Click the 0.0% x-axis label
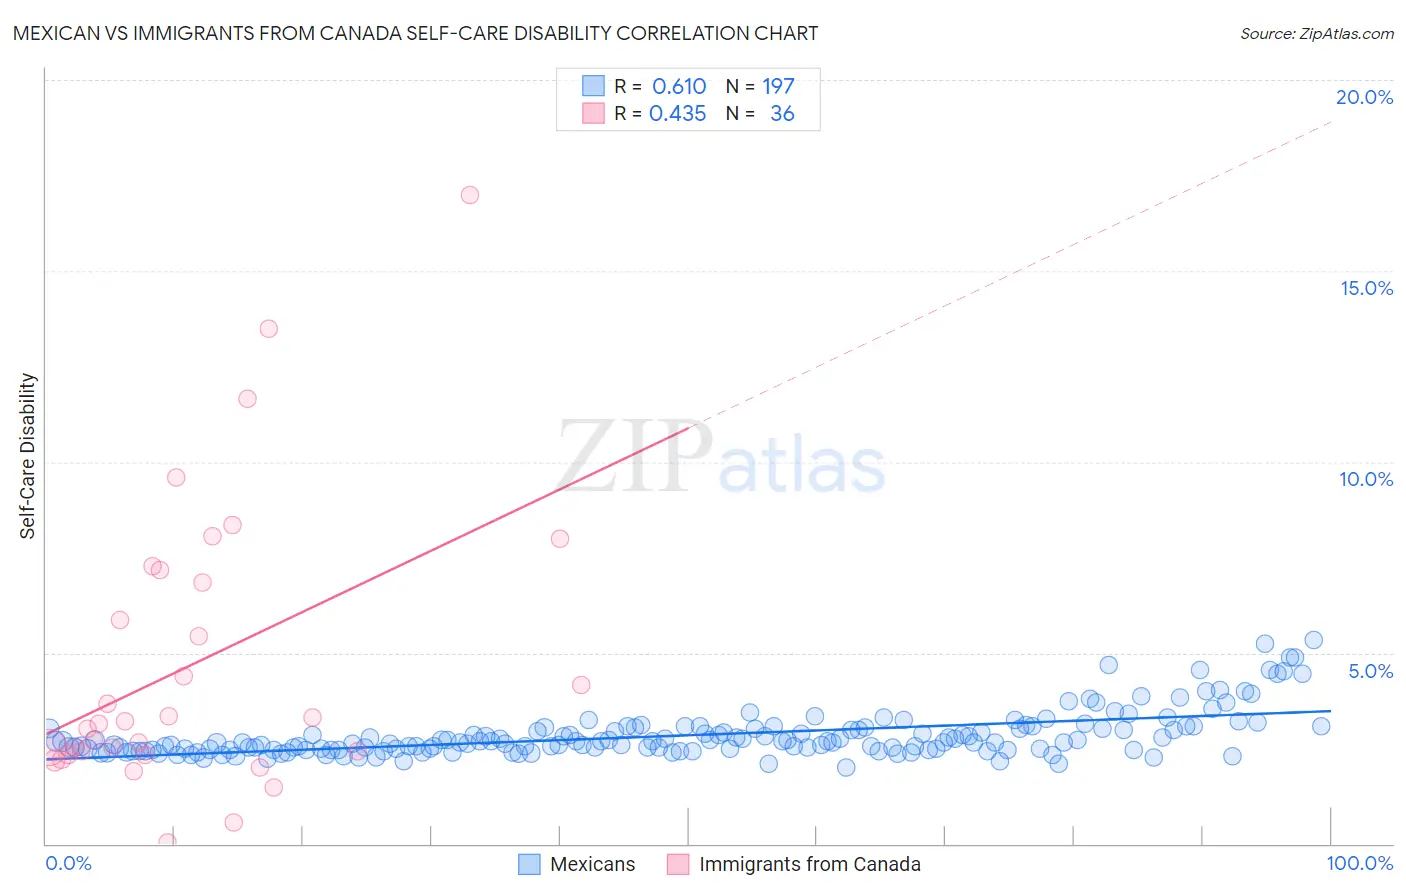Viewport: 1406px width, 892px height. tap(69, 863)
